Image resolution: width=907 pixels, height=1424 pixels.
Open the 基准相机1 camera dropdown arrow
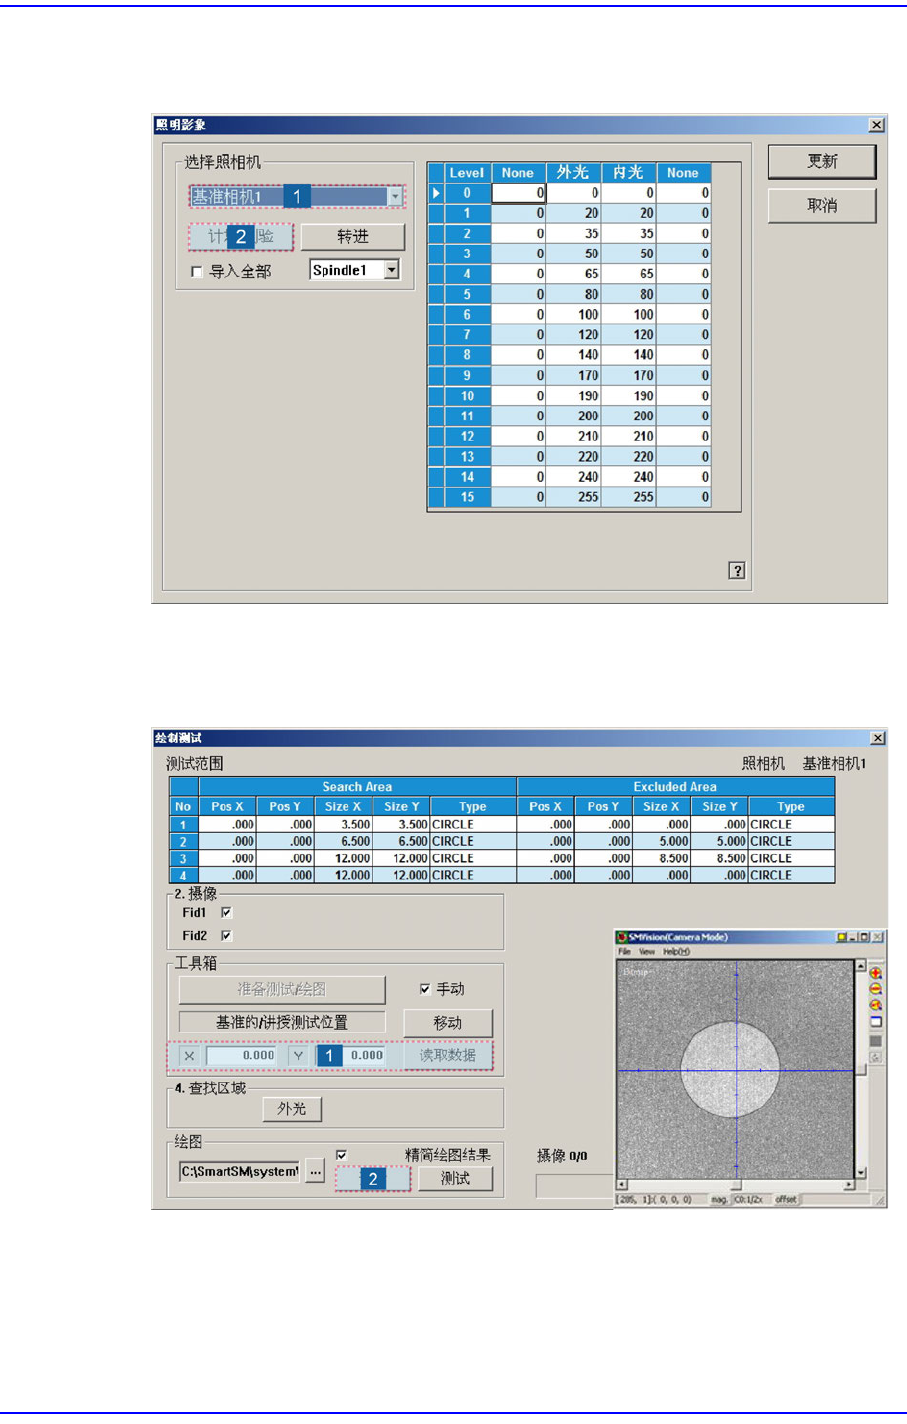coord(395,197)
